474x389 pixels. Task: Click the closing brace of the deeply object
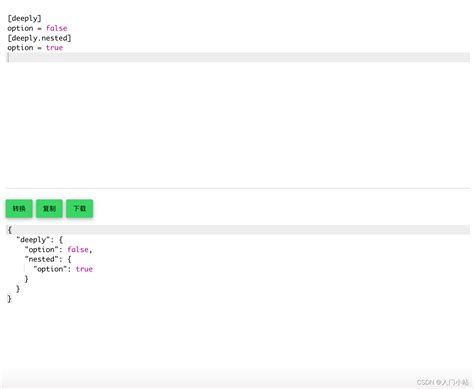tap(18, 288)
